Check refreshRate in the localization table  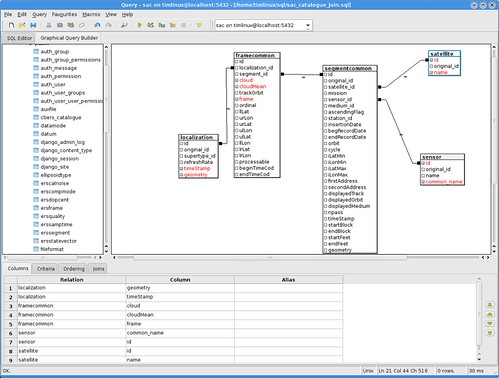182,162
